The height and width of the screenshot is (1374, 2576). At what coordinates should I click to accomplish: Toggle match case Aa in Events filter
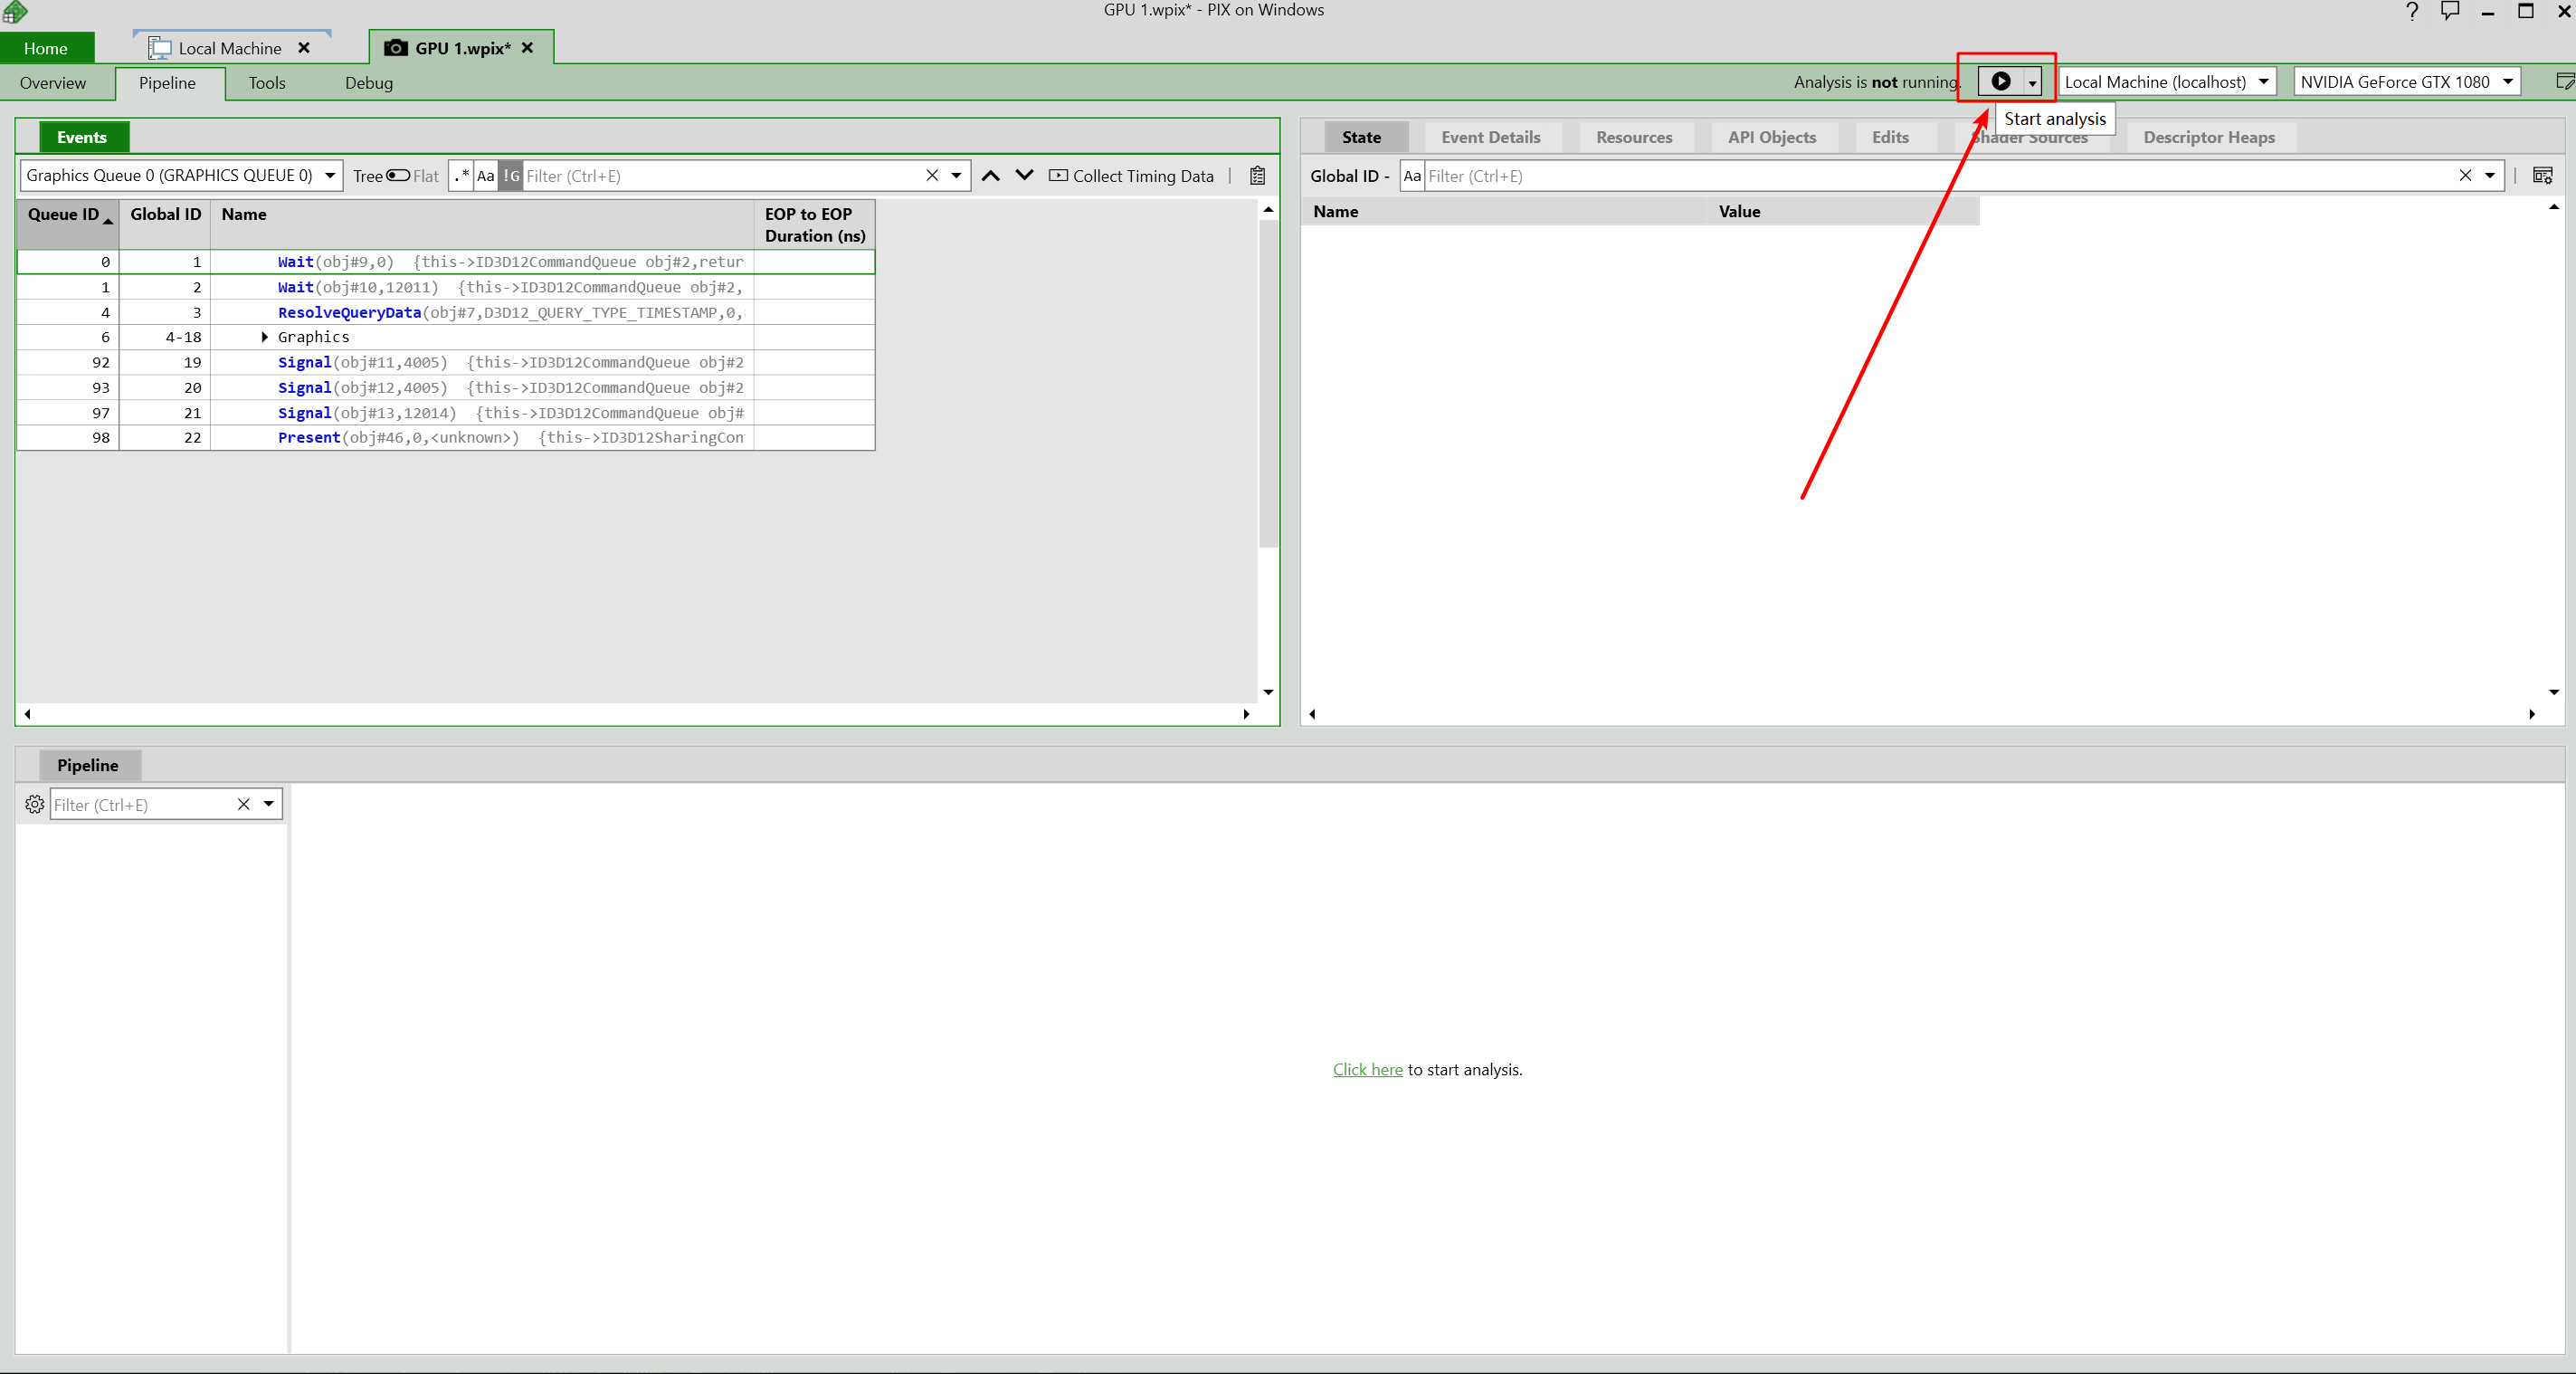click(485, 176)
